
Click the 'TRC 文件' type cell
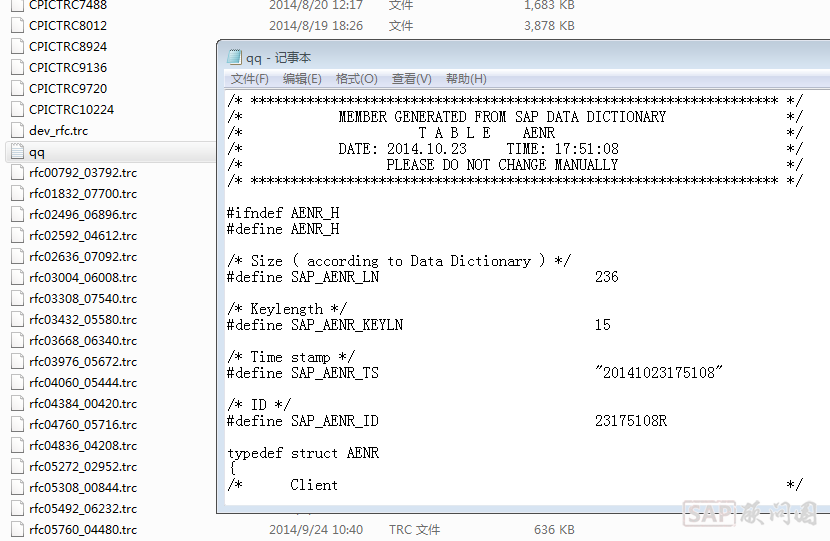pos(414,529)
